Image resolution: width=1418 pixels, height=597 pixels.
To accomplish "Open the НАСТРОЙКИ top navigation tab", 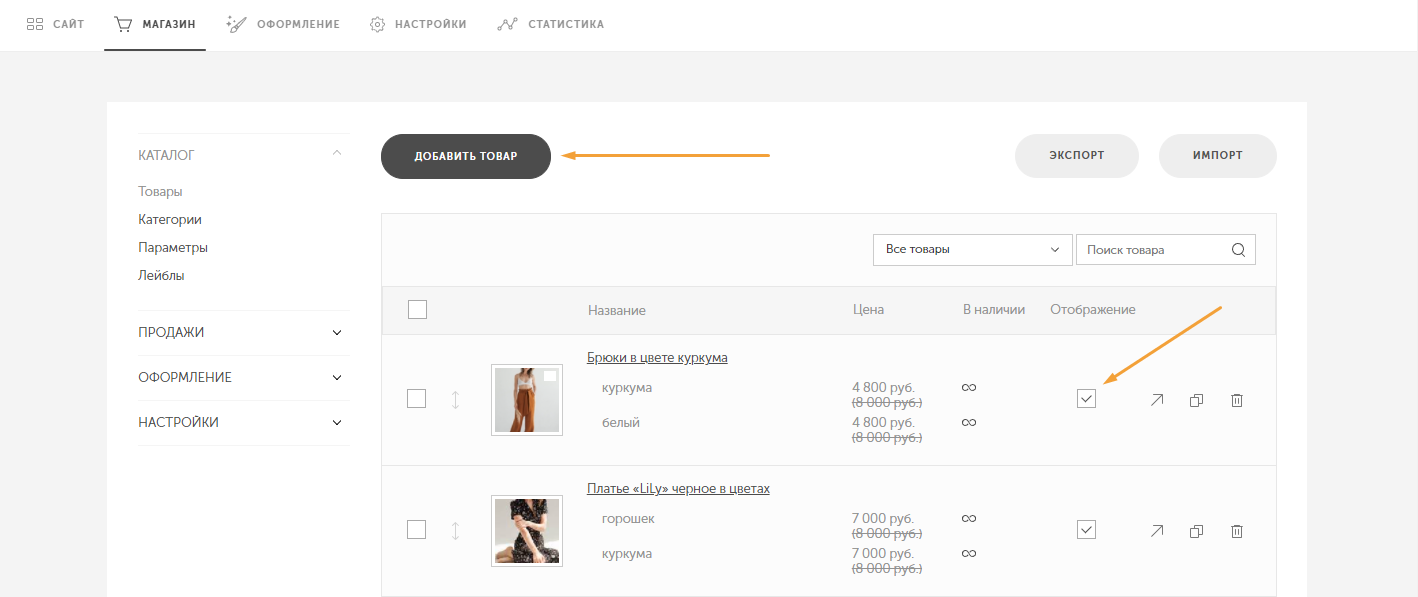I will (x=418, y=24).
